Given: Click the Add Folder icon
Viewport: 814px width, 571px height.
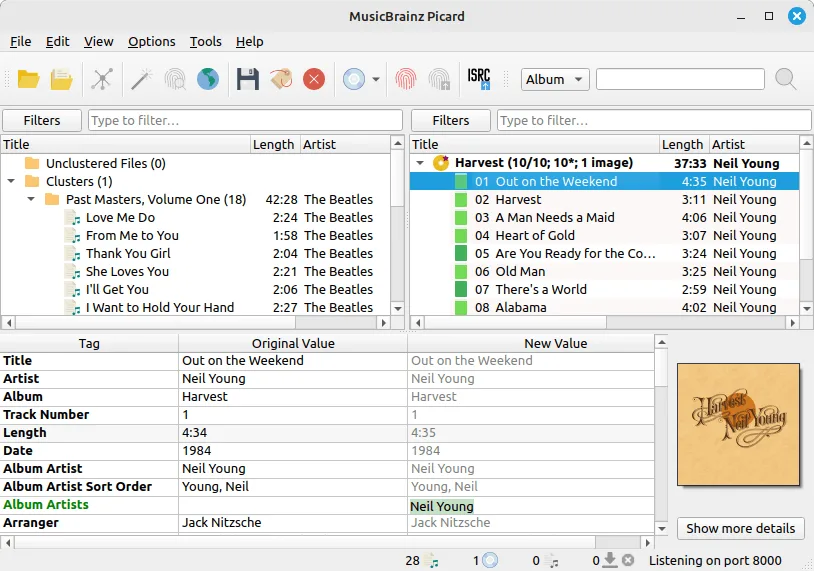Looking at the screenshot, I should (28, 79).
